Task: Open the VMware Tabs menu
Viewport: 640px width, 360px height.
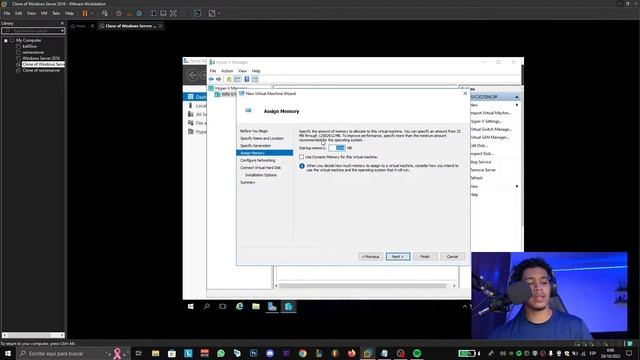Action: point(56,13)
